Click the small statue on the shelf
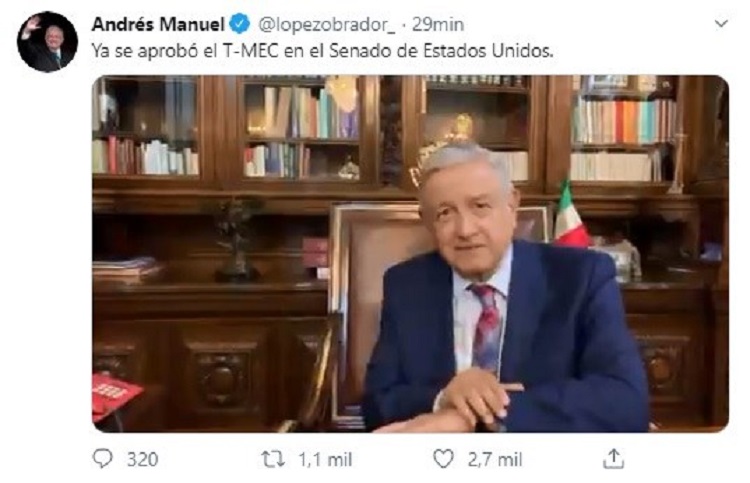Image resolution: width=750 pixels, height=483 pixels. tap(235, 240)
